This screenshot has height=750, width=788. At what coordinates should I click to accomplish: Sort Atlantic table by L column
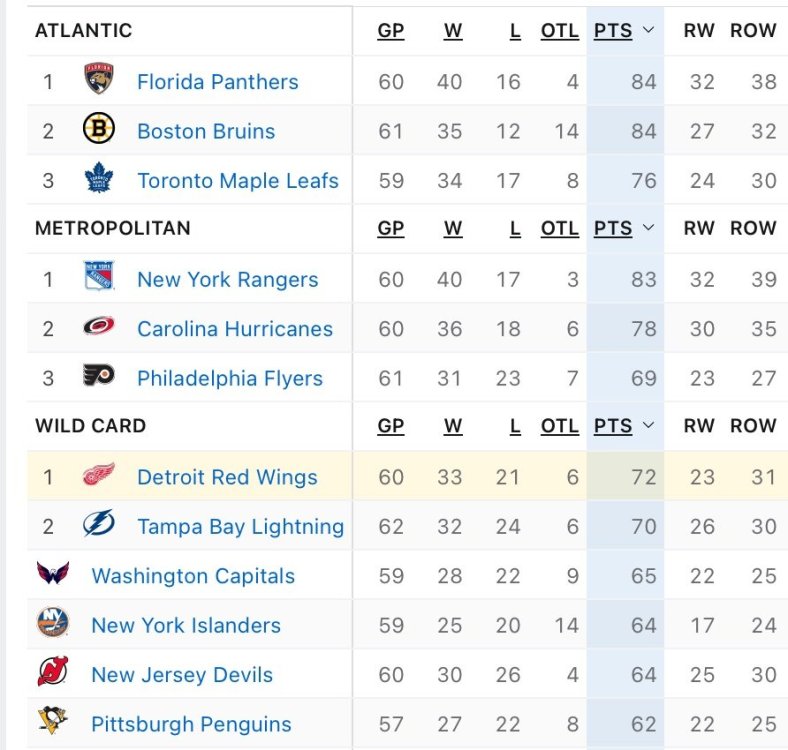(x=515, y=31)
